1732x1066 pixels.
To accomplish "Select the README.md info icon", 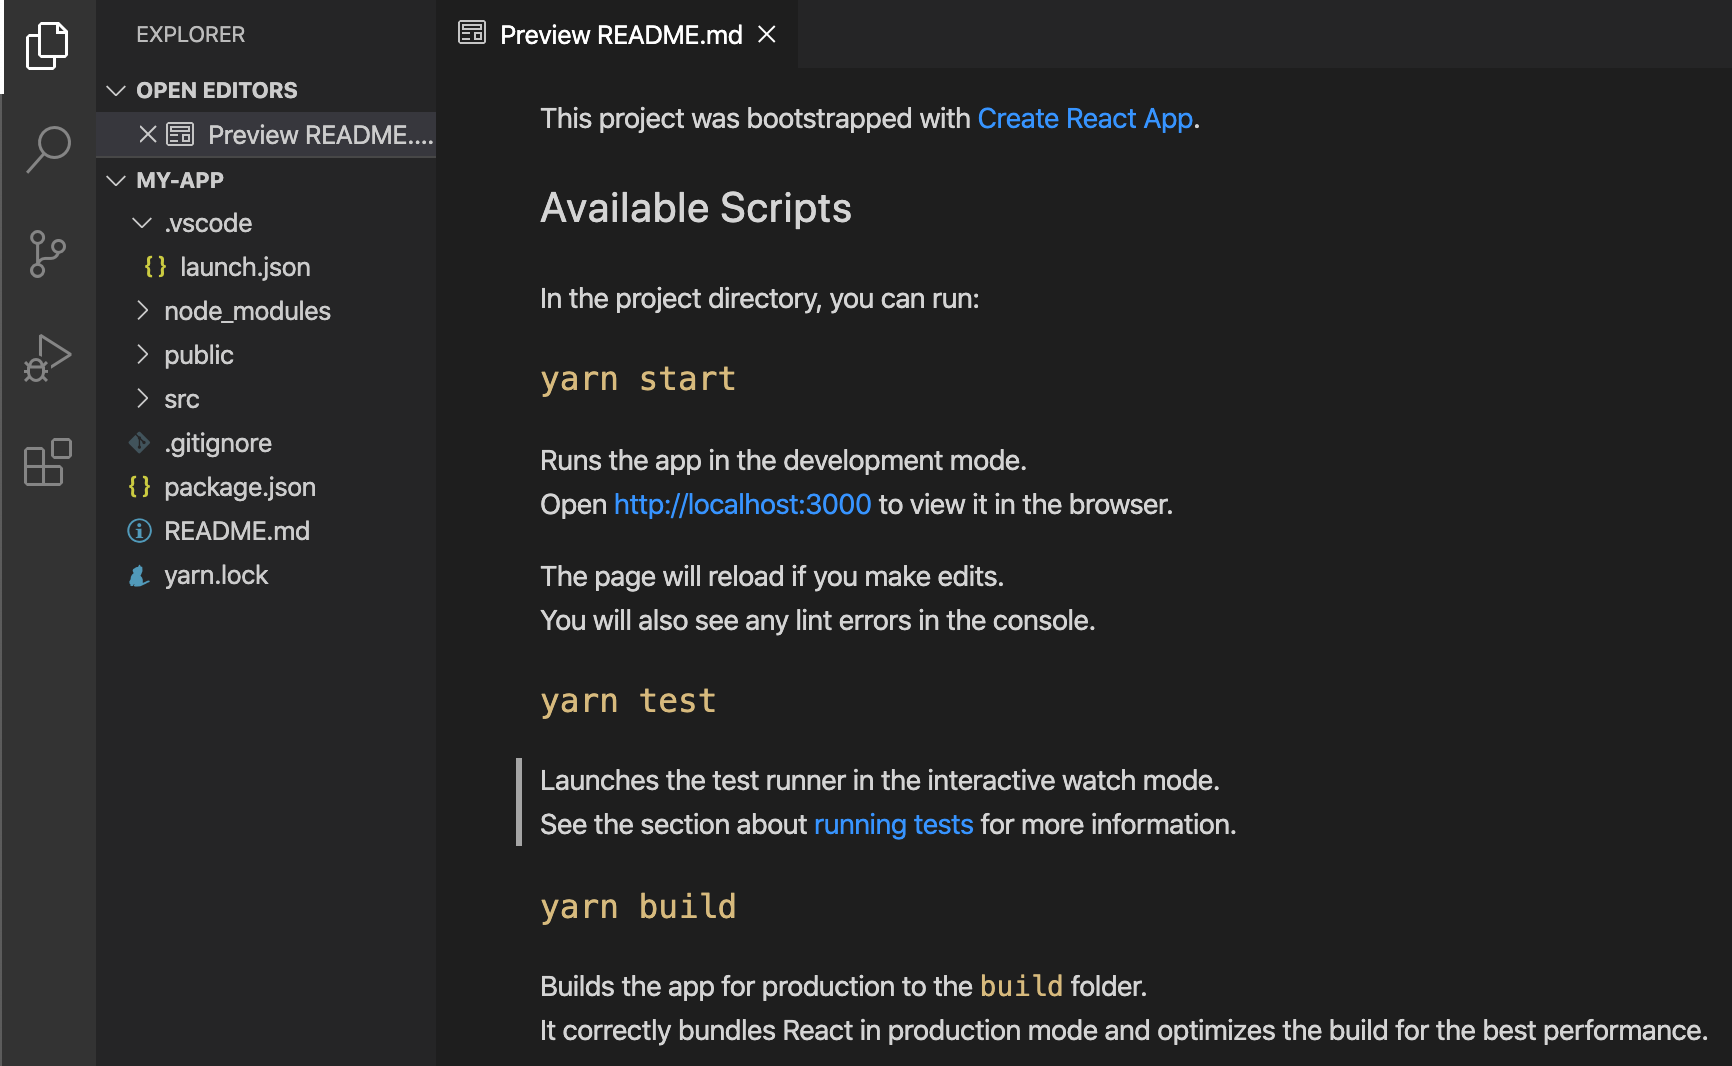I will pyautogui.click(x=139, y=531).
